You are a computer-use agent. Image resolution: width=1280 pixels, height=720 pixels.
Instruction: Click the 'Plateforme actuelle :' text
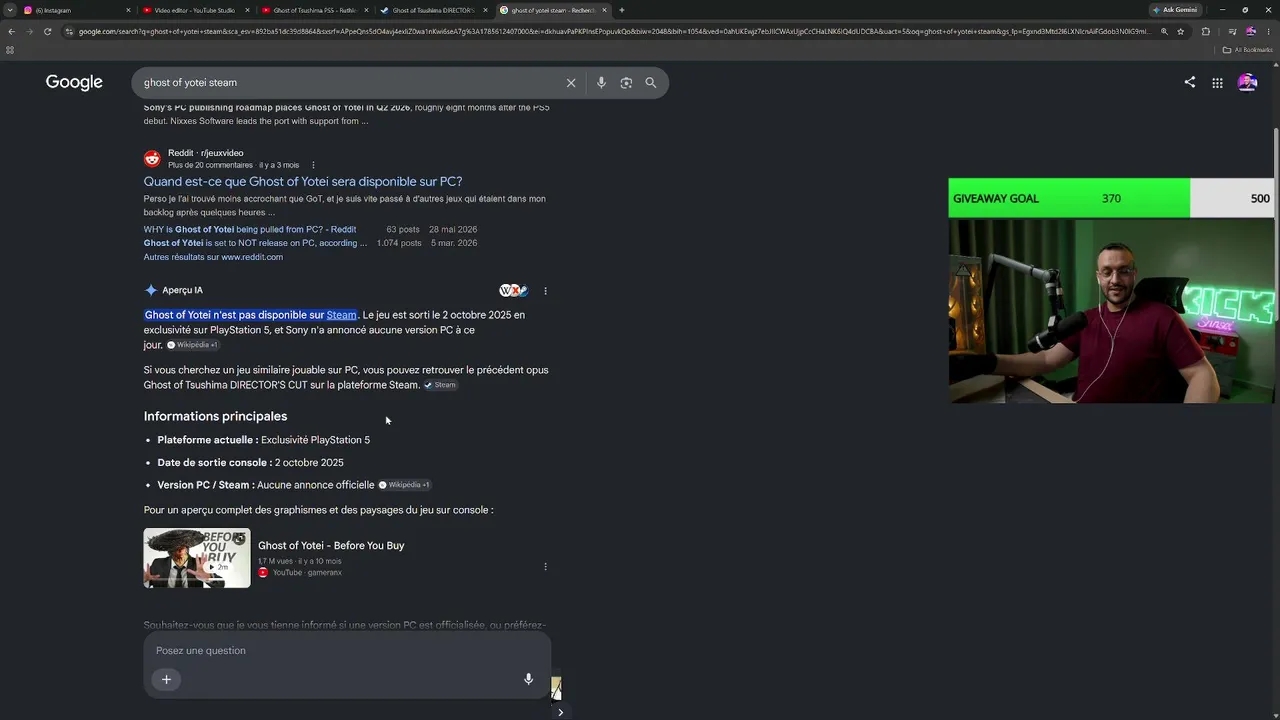point(208,440)
